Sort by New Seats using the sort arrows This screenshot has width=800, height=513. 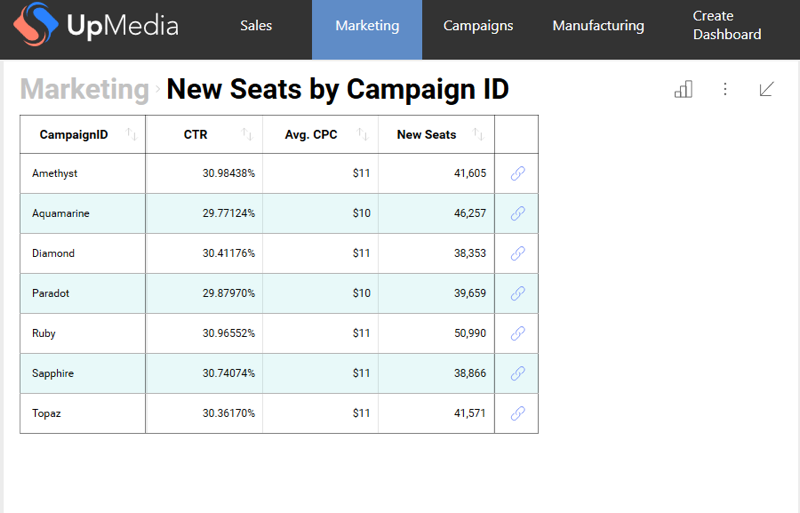[479, 135]
